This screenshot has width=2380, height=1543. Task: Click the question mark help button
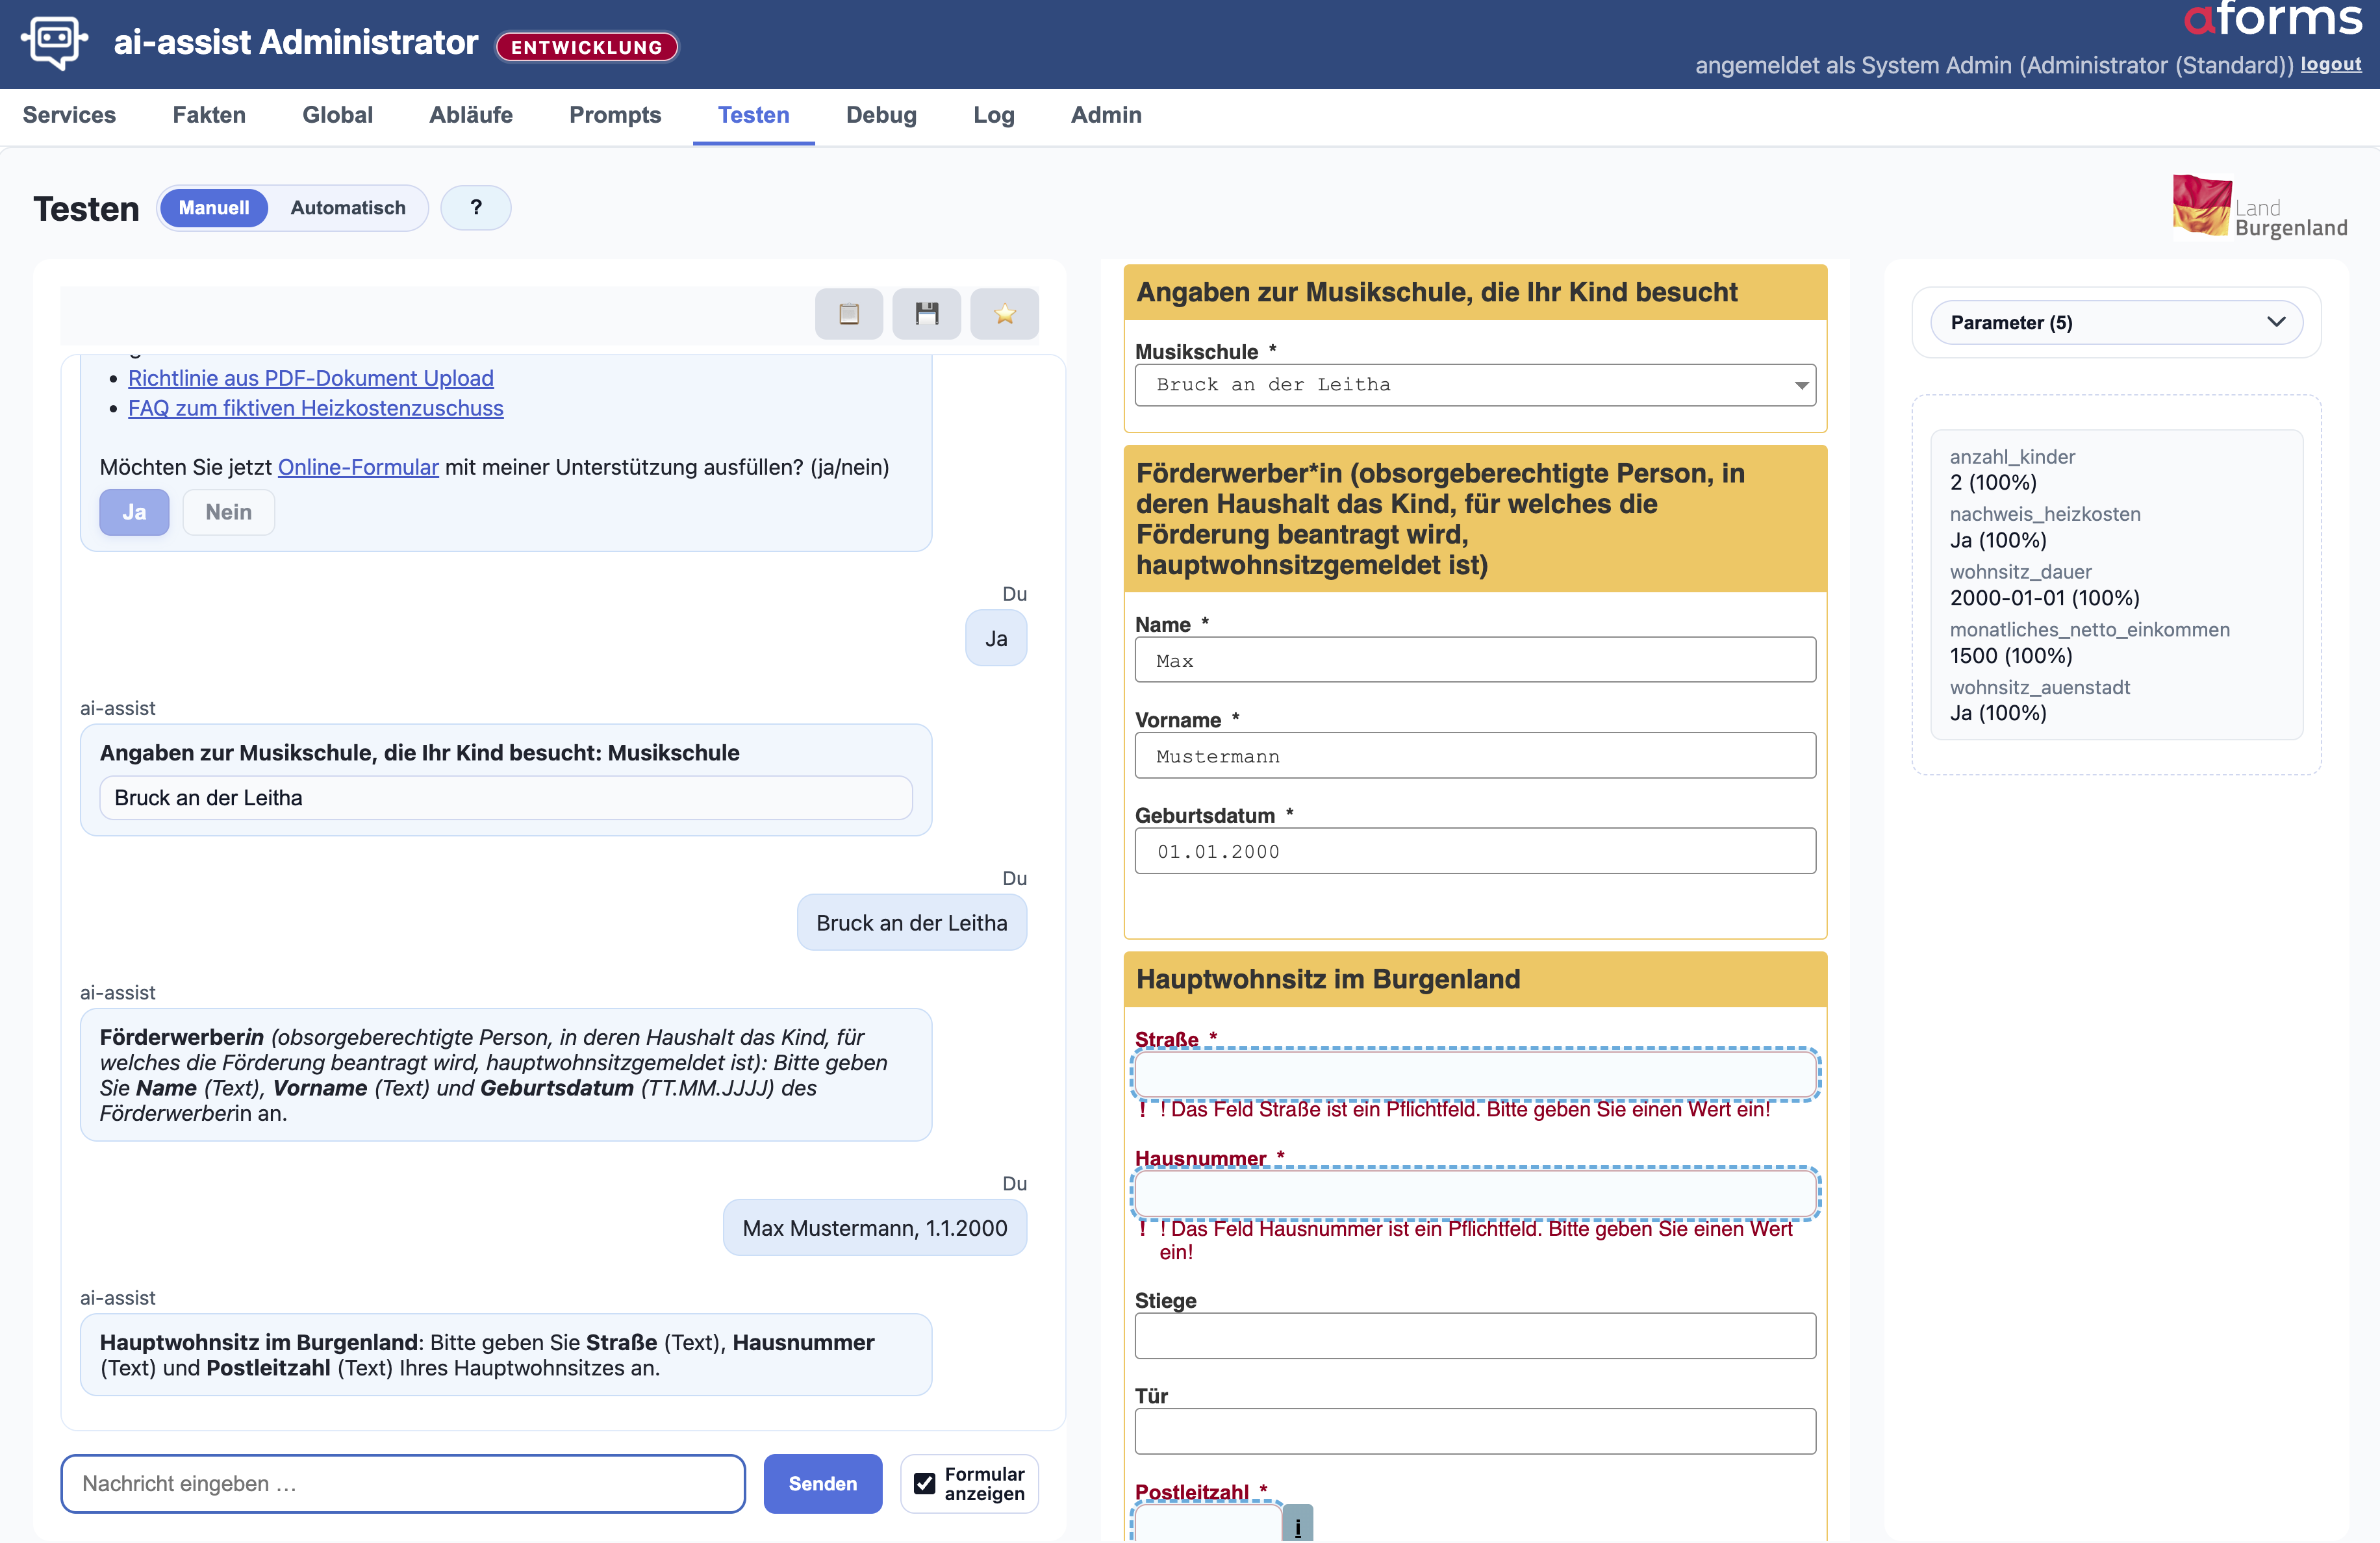tap(476, 208)
